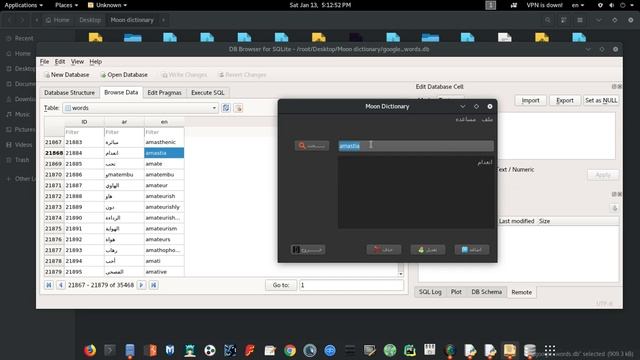Click the file manager search icon

tap(547, 20)
